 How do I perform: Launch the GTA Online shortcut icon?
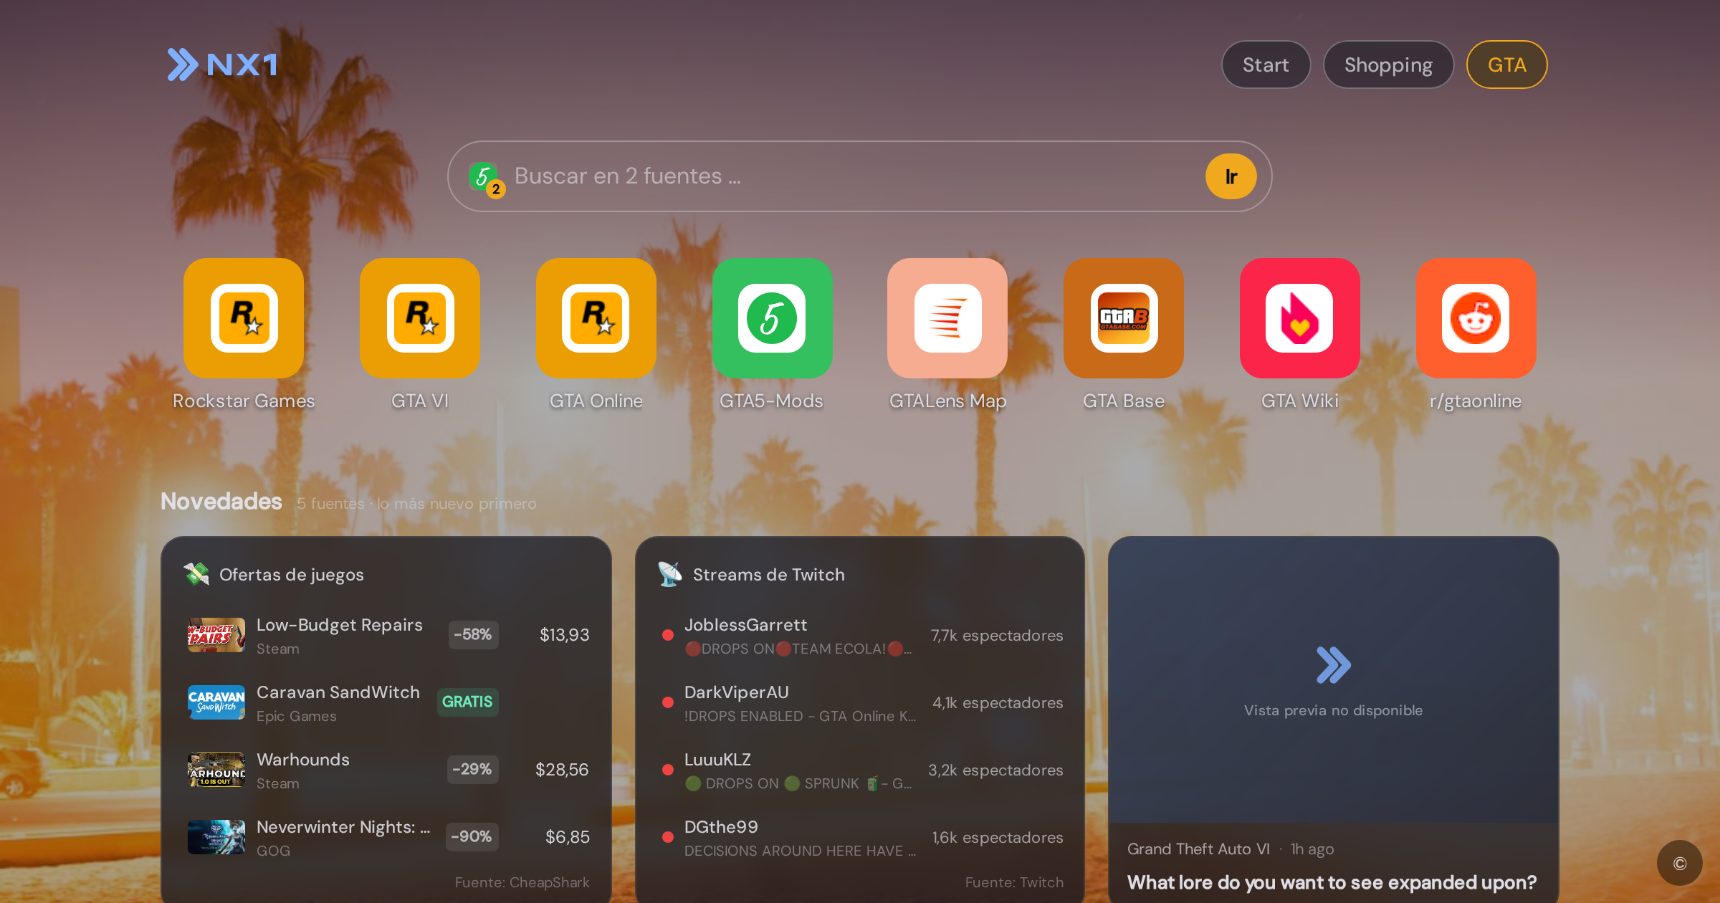point(596,318)
